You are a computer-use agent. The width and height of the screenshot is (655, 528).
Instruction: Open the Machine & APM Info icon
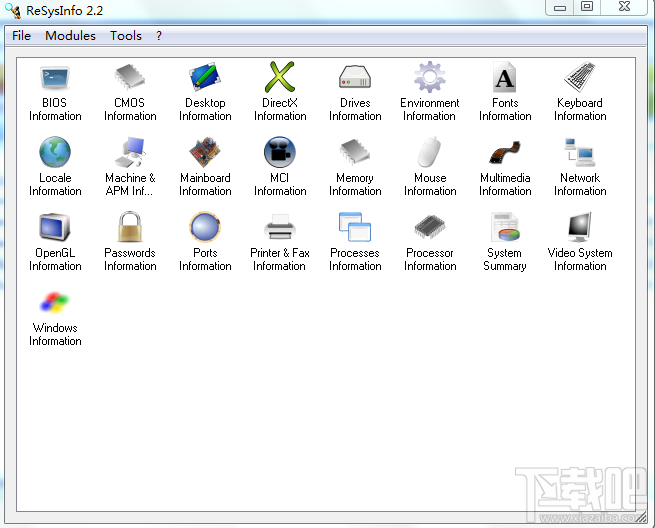point(130,152)
